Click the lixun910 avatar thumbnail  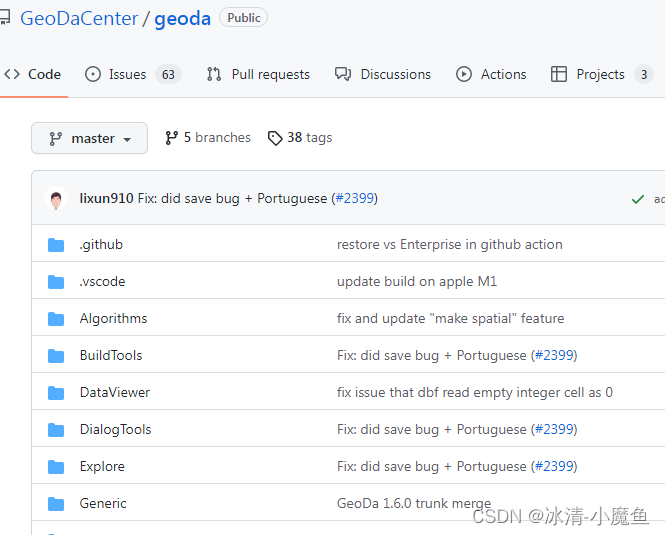pyautogui.click(x=56, y=199)
